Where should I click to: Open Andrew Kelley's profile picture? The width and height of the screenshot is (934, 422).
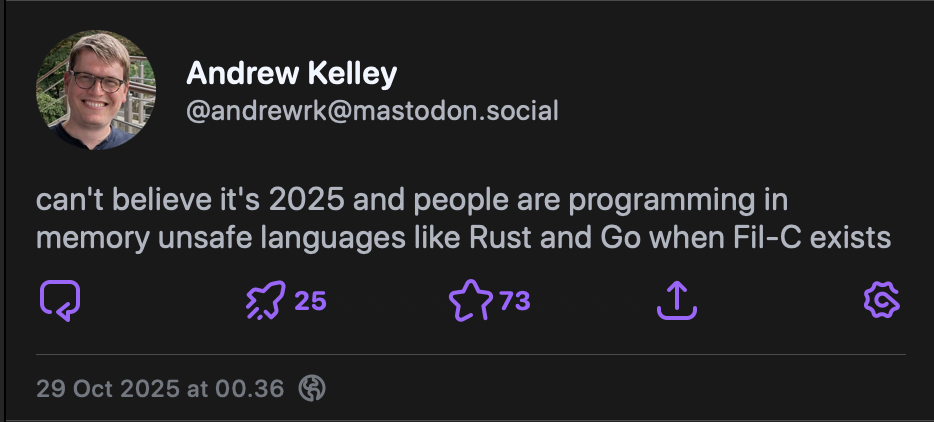click(96, 89)
